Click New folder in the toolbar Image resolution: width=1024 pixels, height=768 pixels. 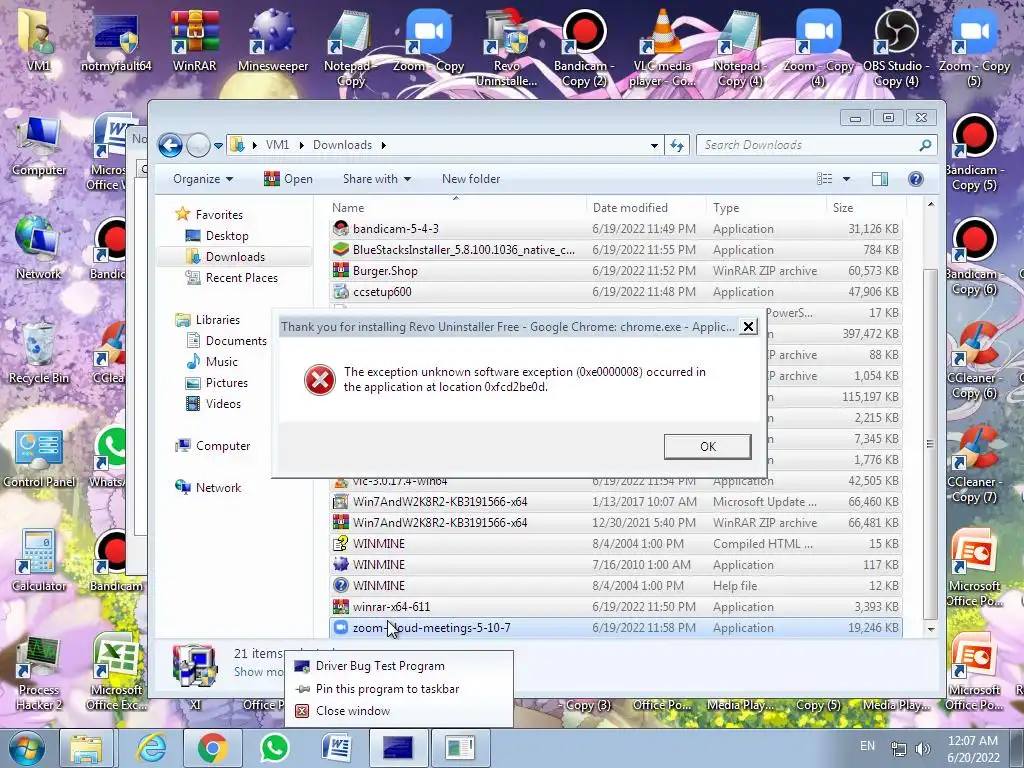click(x=471, y=179)
